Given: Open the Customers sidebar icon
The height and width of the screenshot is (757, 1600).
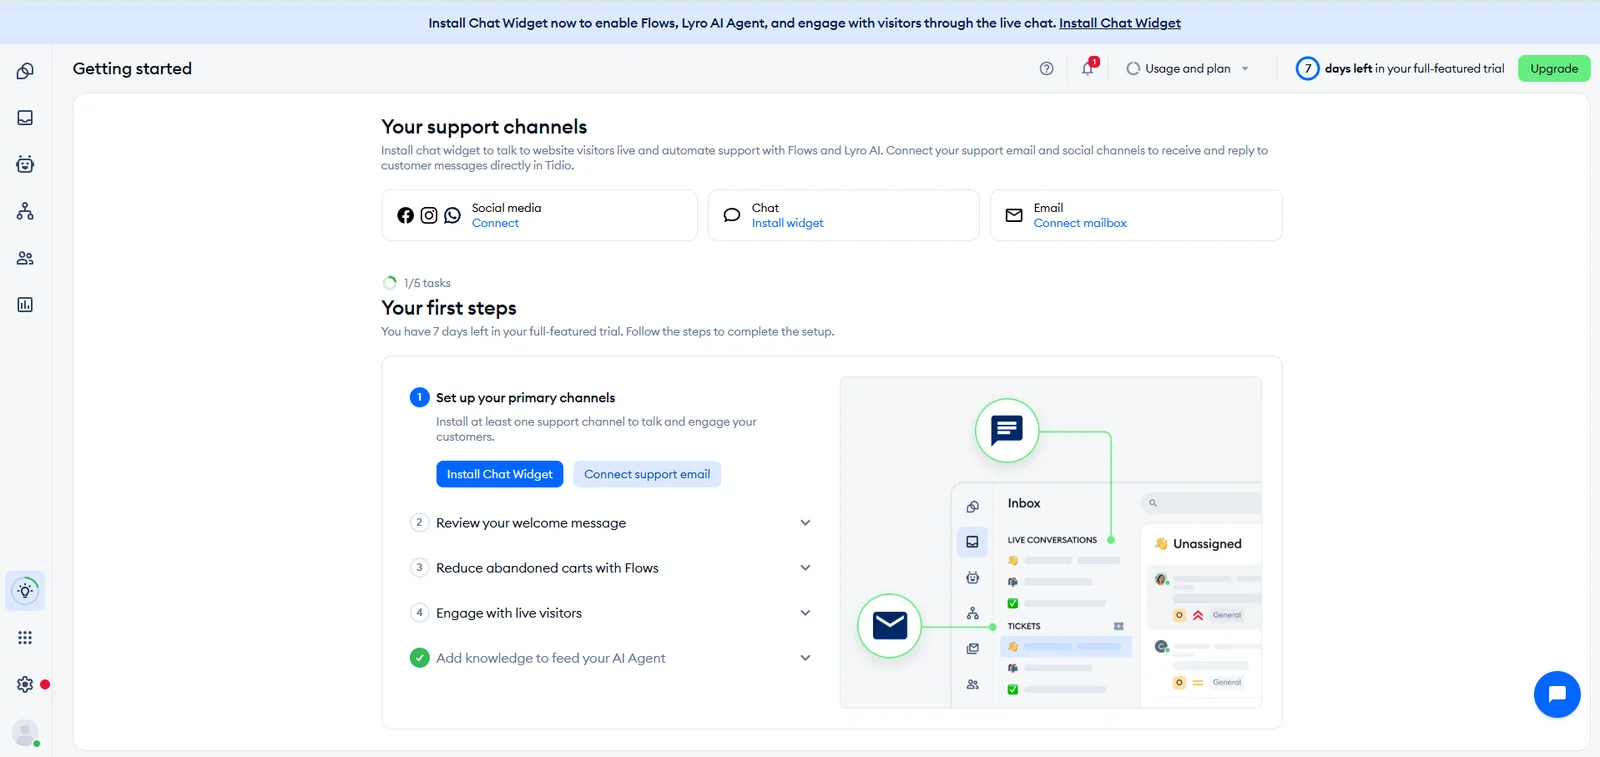Looking at the screenshot, I should click(25, 258).
